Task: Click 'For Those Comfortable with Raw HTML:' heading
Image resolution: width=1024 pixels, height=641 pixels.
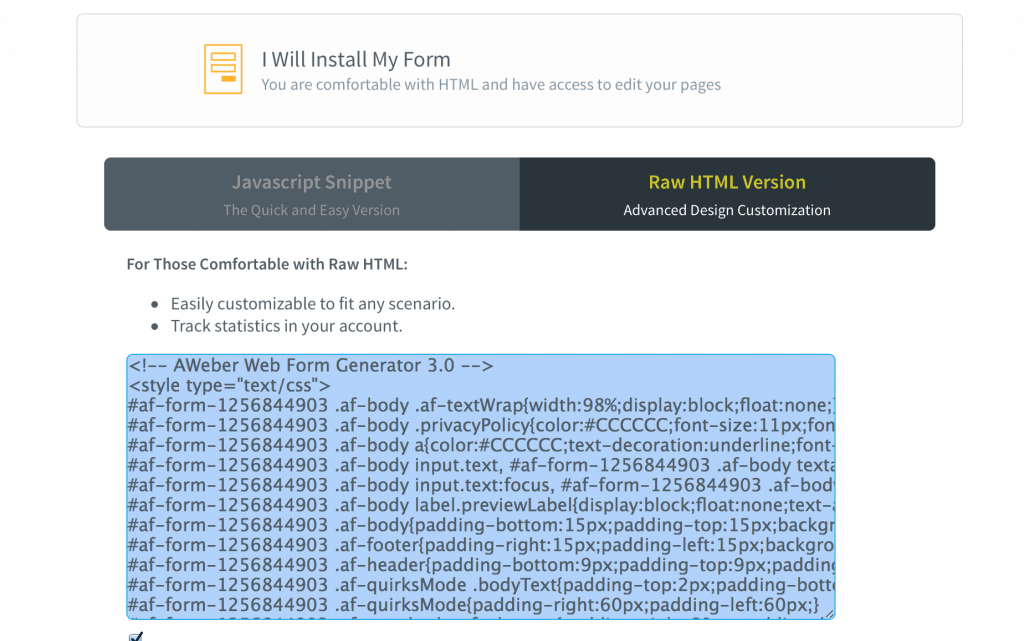Action: 267,264
